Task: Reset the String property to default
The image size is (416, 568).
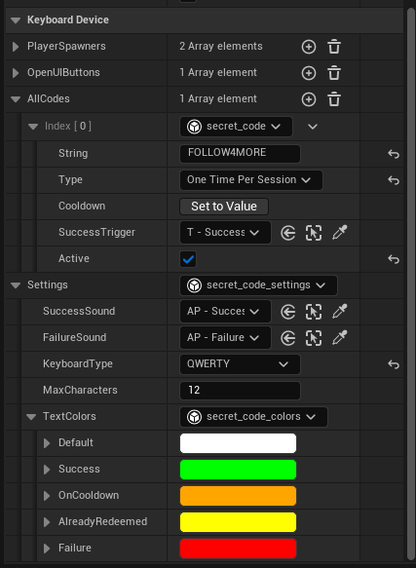Action: [x=393, y=154]
